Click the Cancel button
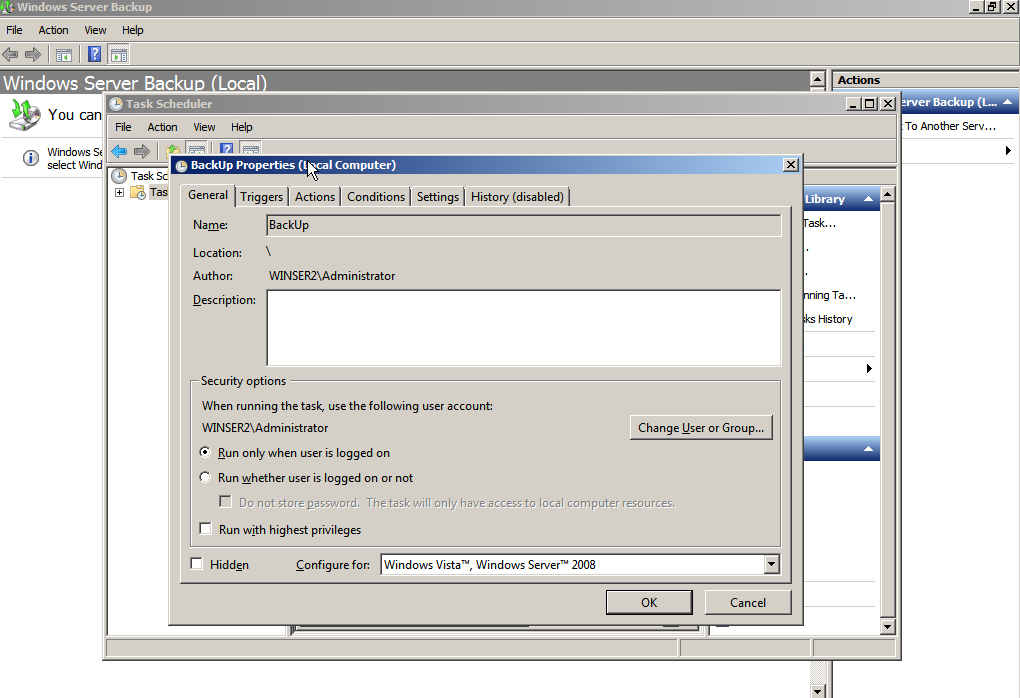 748,602
